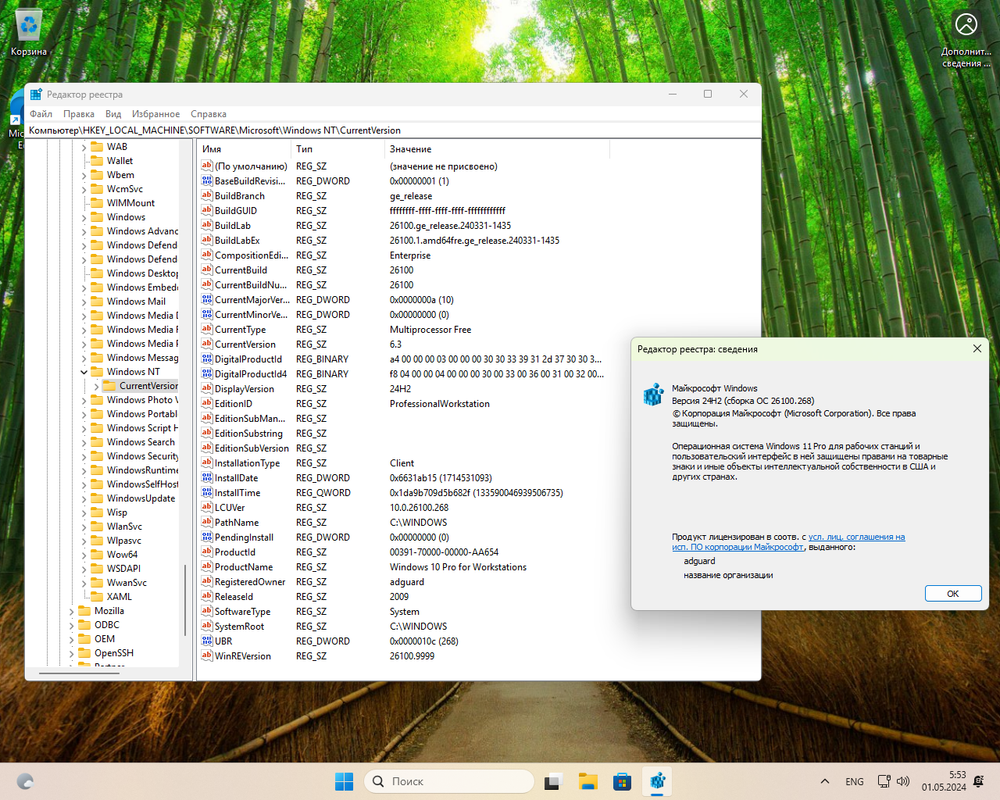
Task: Close the Редактор реестра: сведения dialog
Action: click(x=976, y=348)
